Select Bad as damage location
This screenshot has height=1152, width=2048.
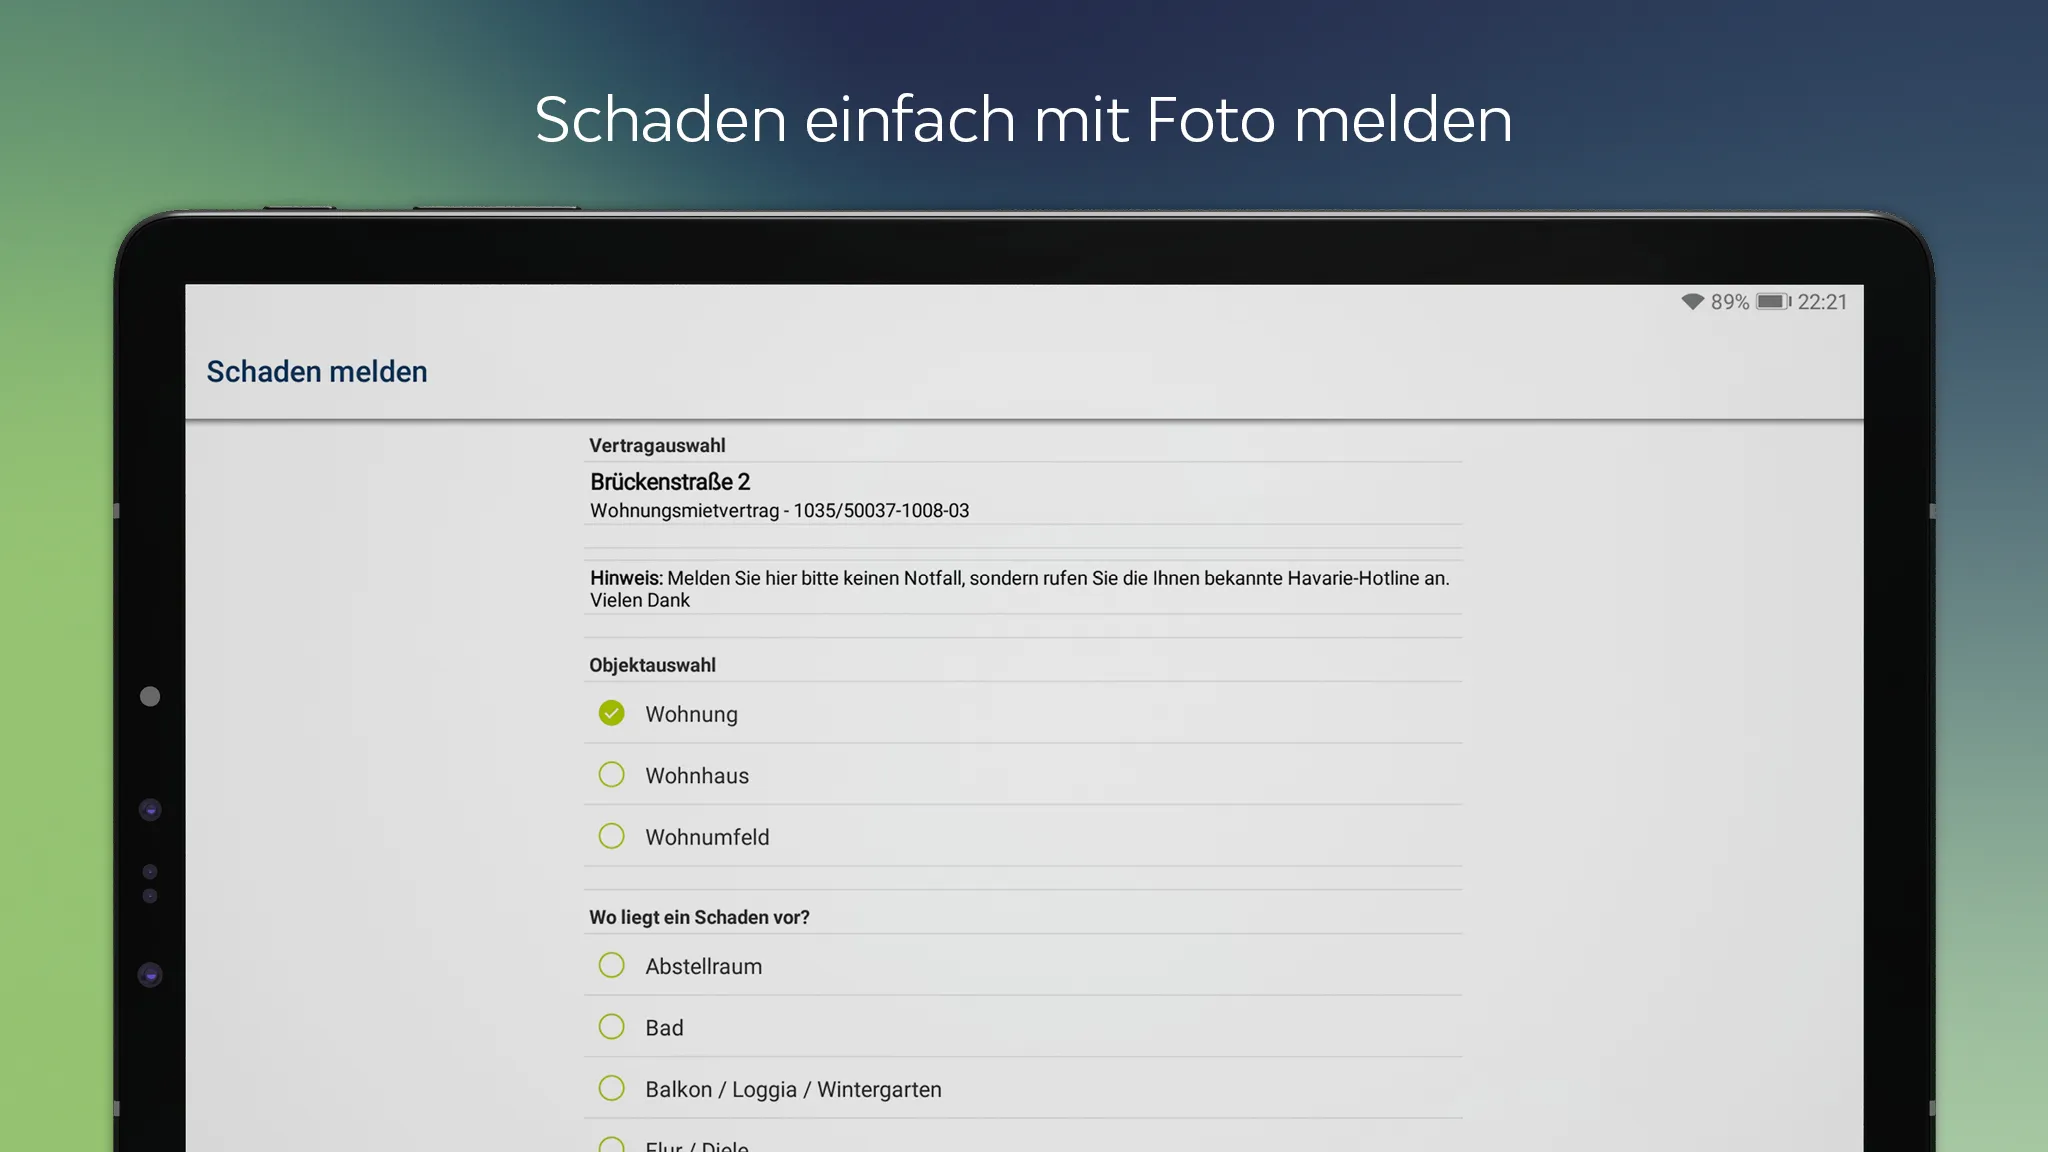610,1027
